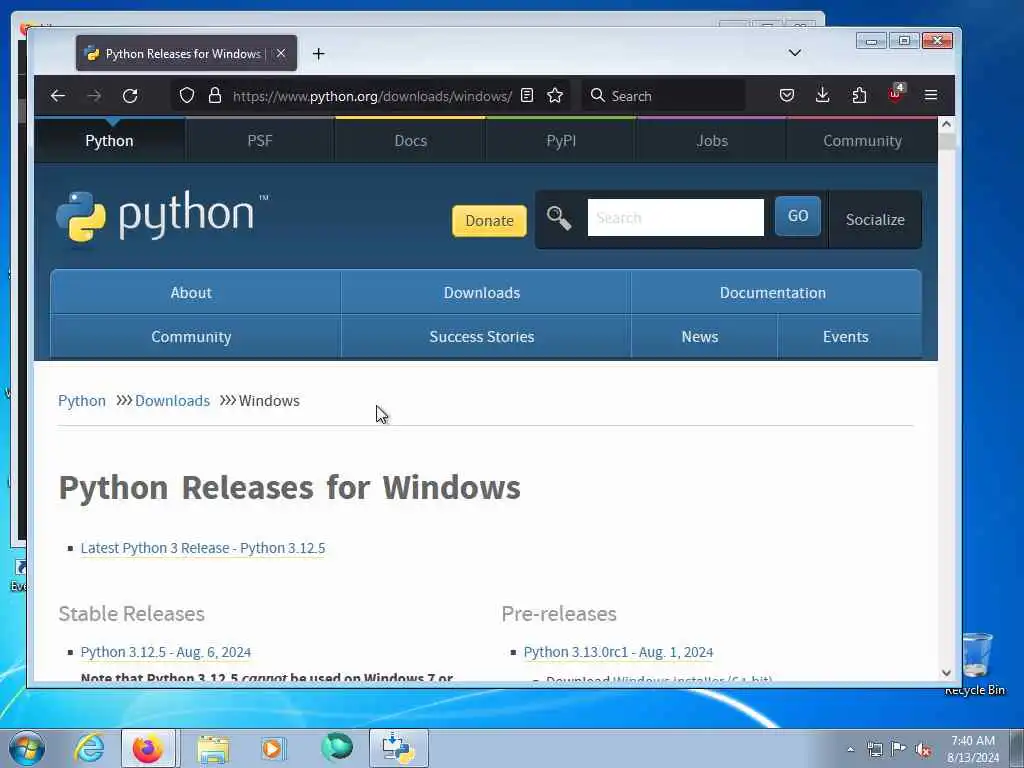The height and width of the screenshot is (768, 1024).
Task: Select the PyPI top bar tab
Action: pos(561,141)
